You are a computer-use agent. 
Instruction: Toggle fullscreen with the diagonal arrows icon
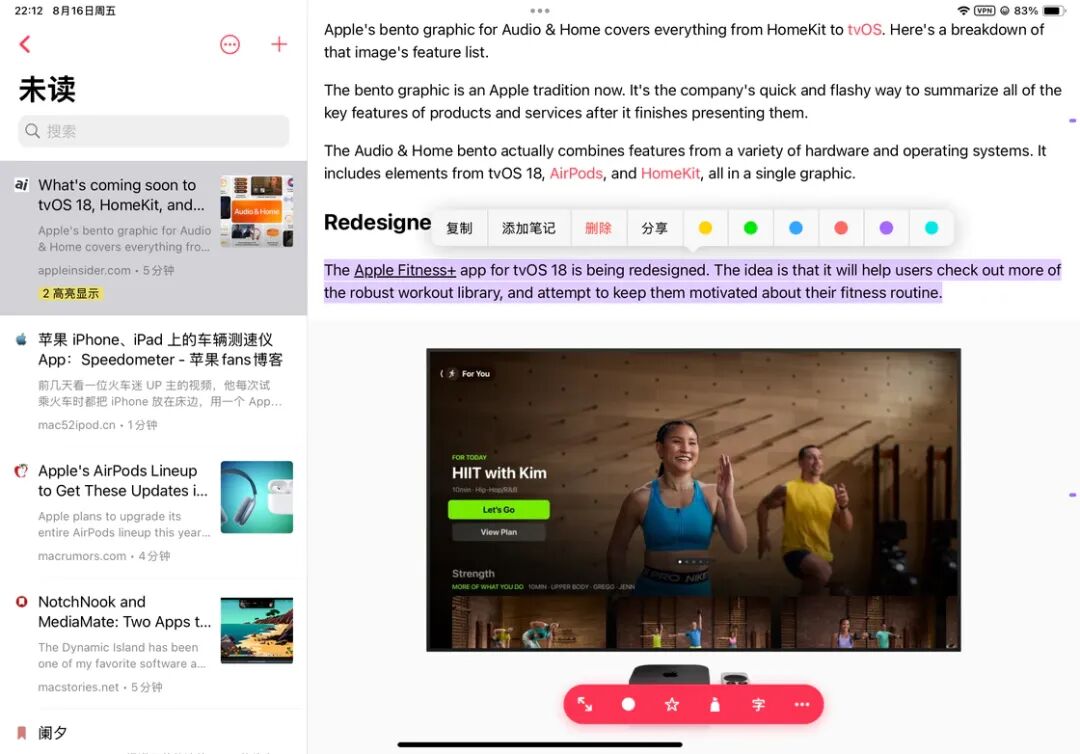pyautogui.click(x=585, y=704)
